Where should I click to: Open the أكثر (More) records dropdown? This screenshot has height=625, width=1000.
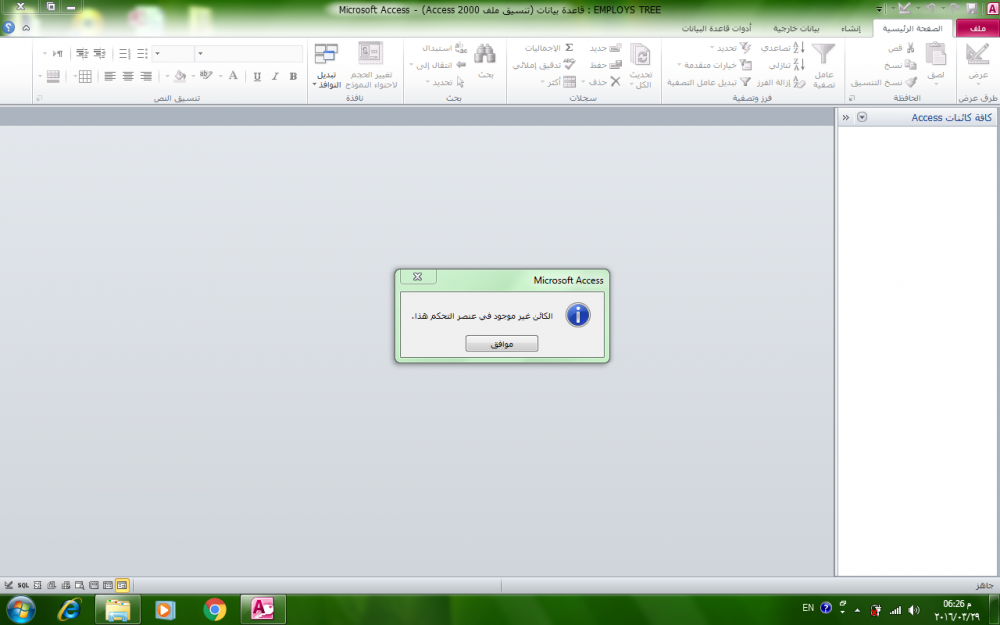(559, 82)
